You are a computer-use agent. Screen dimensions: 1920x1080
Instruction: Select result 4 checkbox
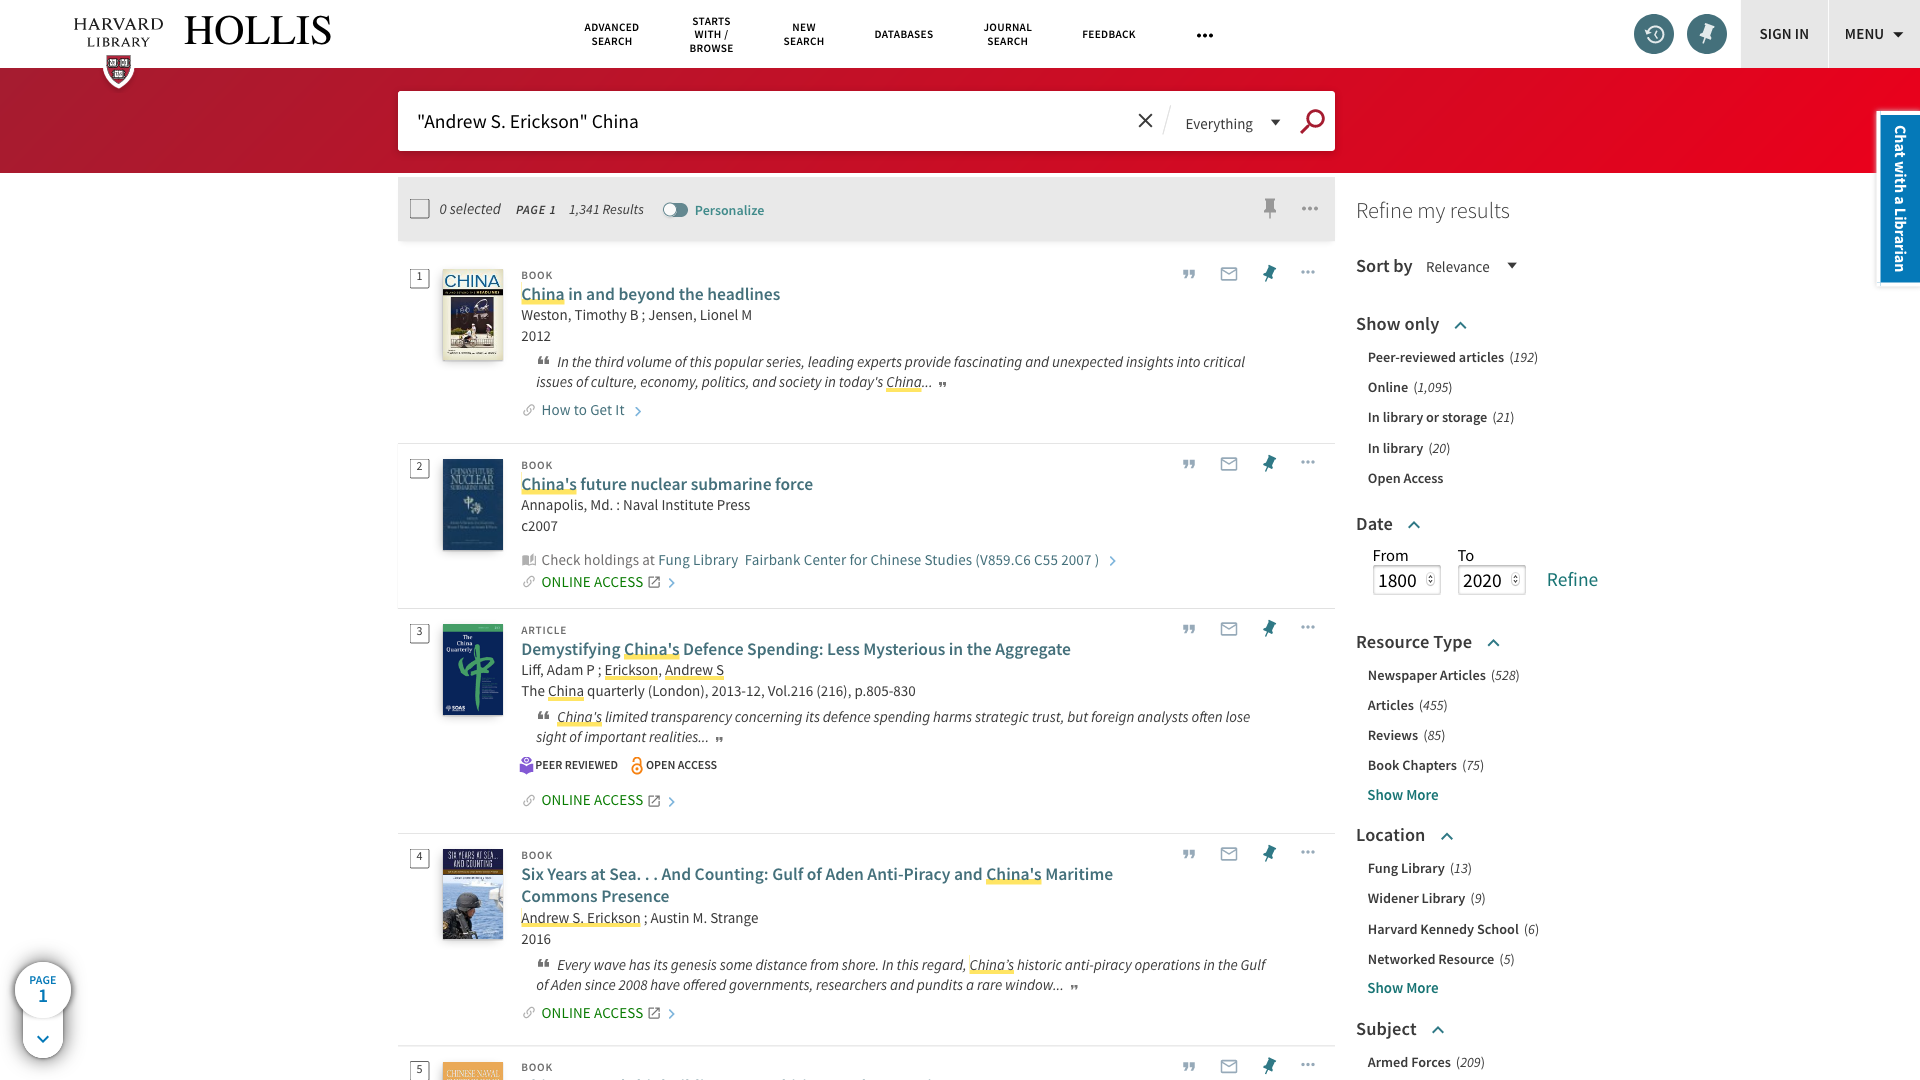point(420,858)
